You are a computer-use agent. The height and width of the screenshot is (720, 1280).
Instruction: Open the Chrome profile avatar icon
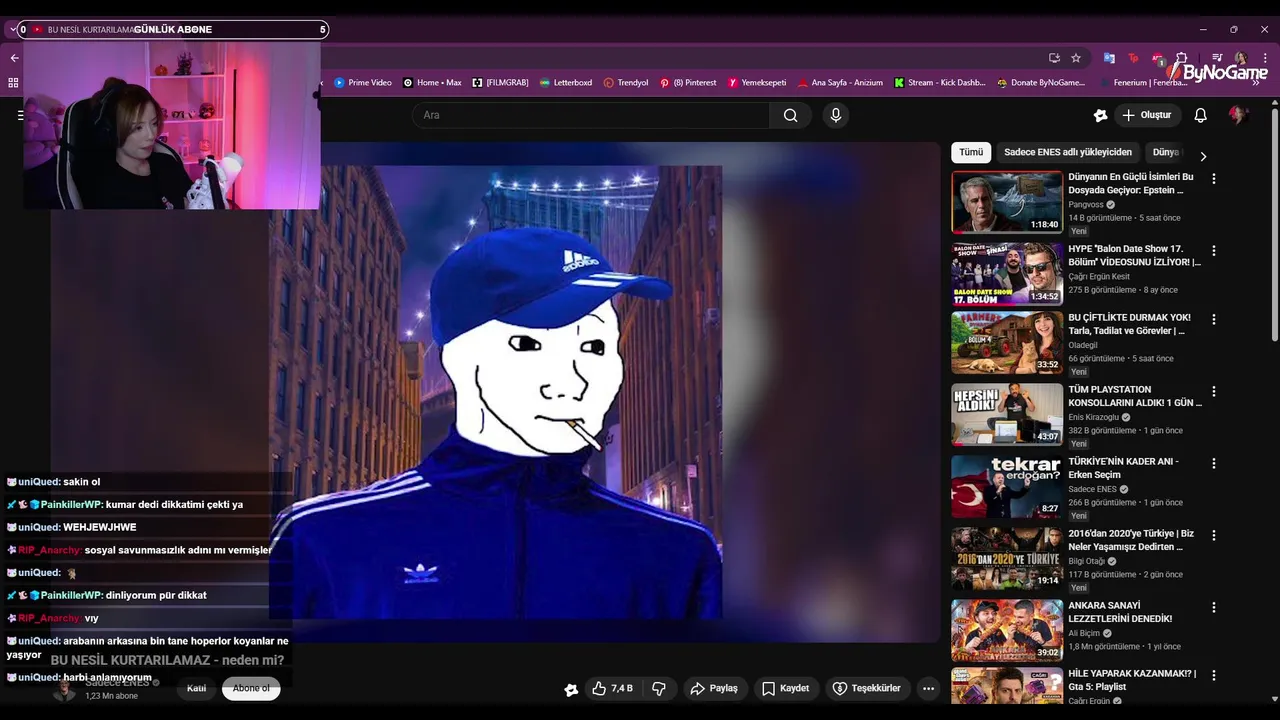1240,58
